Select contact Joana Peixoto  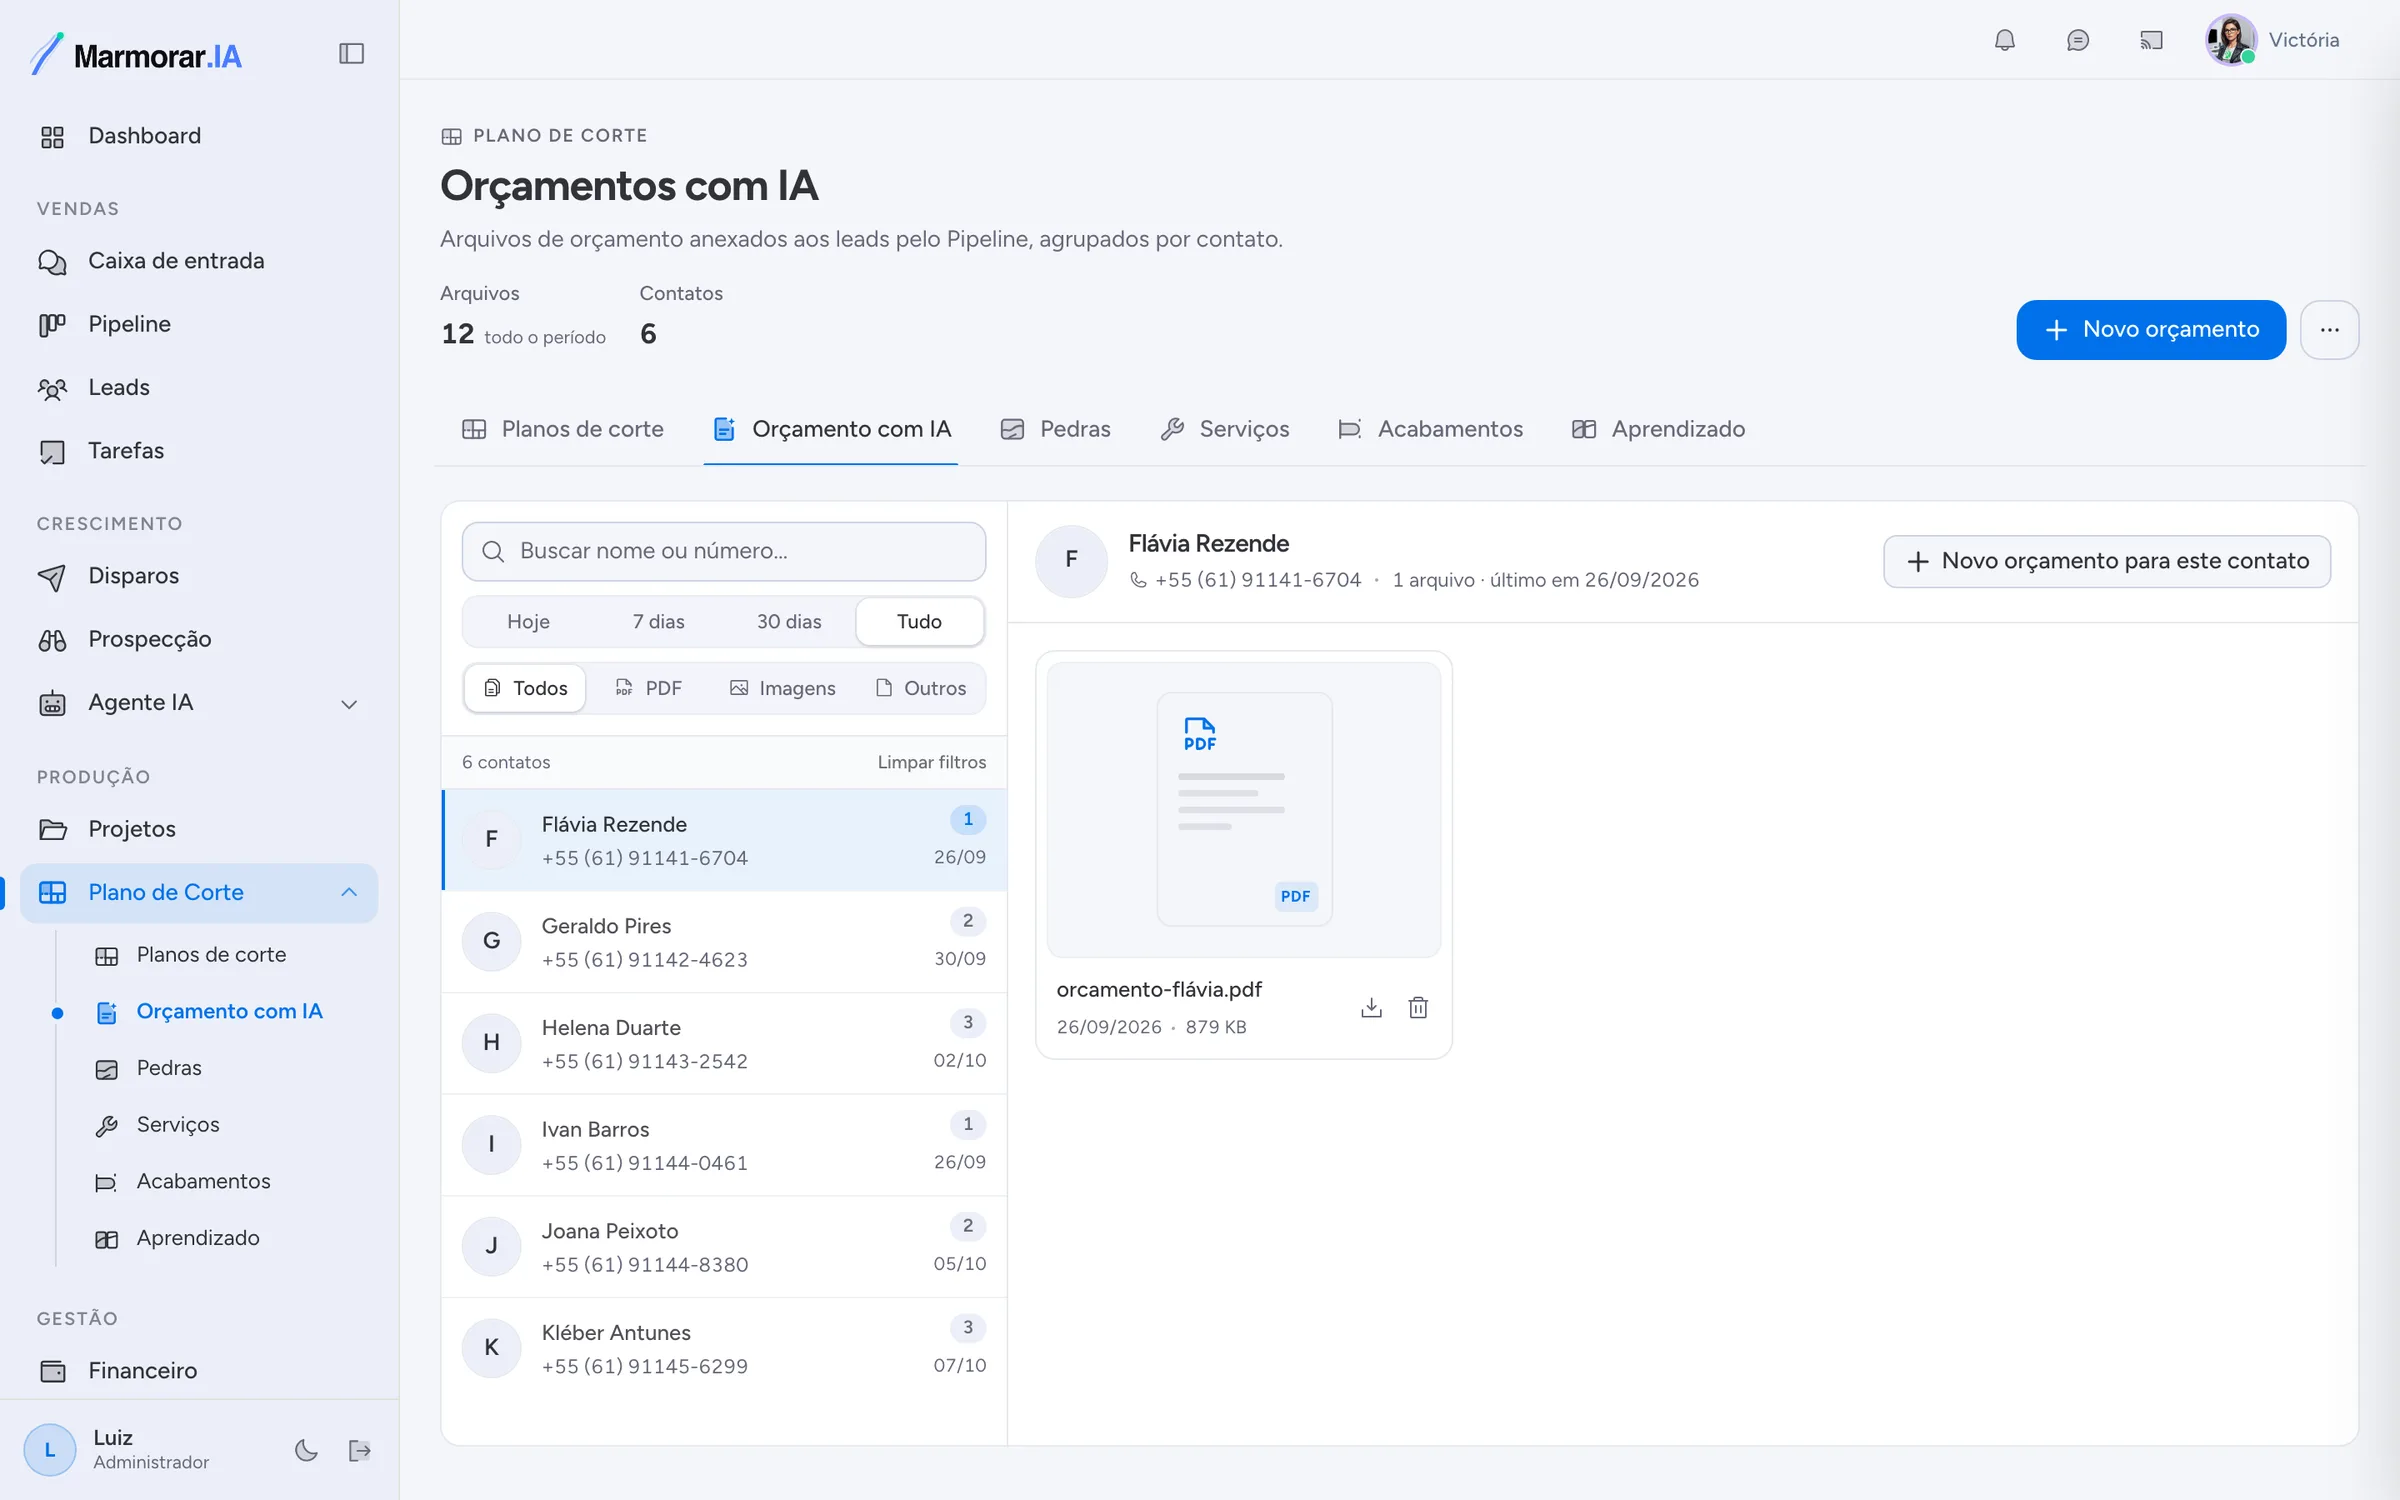tap(724, 1247)
